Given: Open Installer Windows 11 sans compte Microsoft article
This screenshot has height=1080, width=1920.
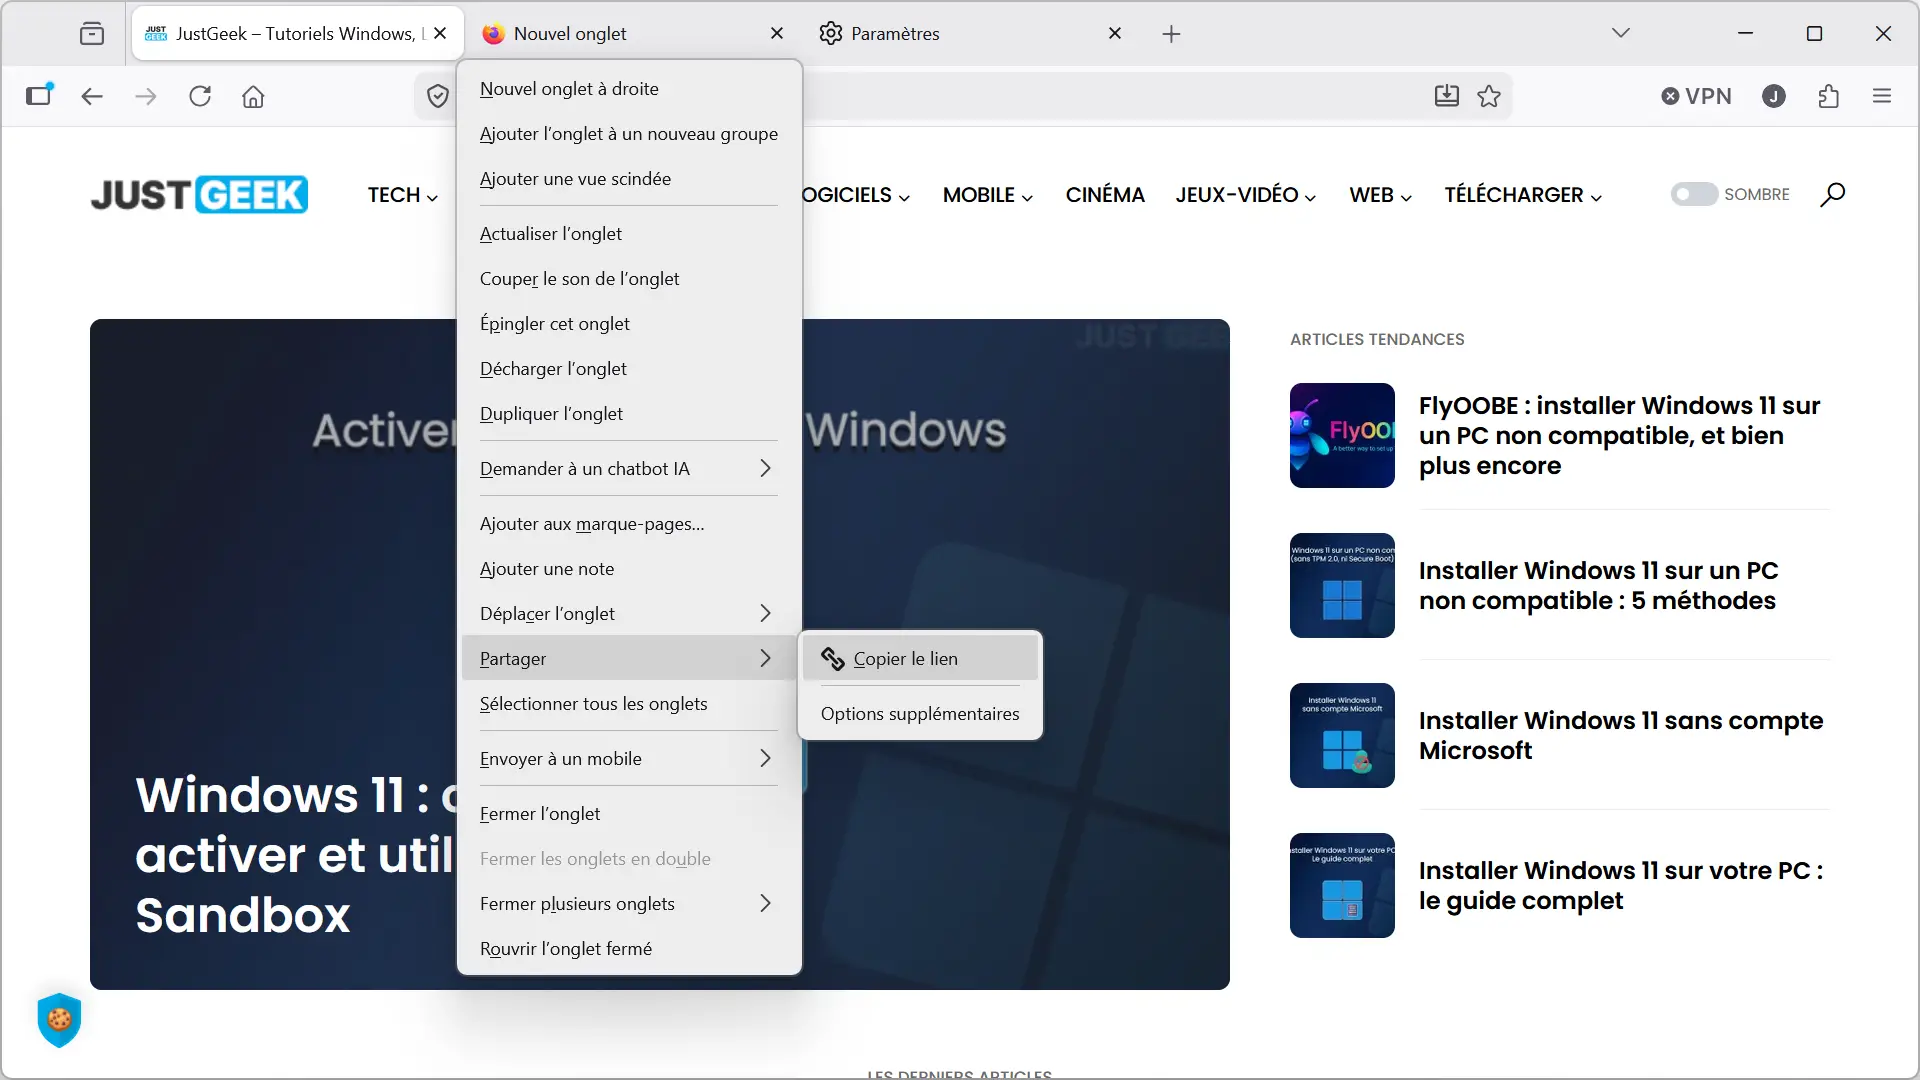Looking at the screenshot, I should point(1621,735).
